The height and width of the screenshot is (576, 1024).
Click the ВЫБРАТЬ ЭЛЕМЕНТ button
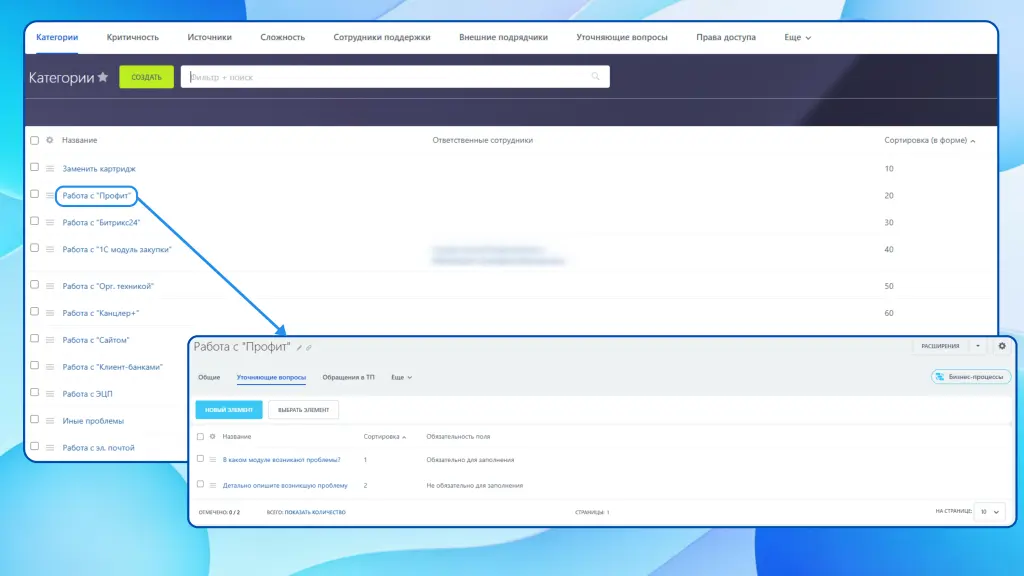coord(304,409)
